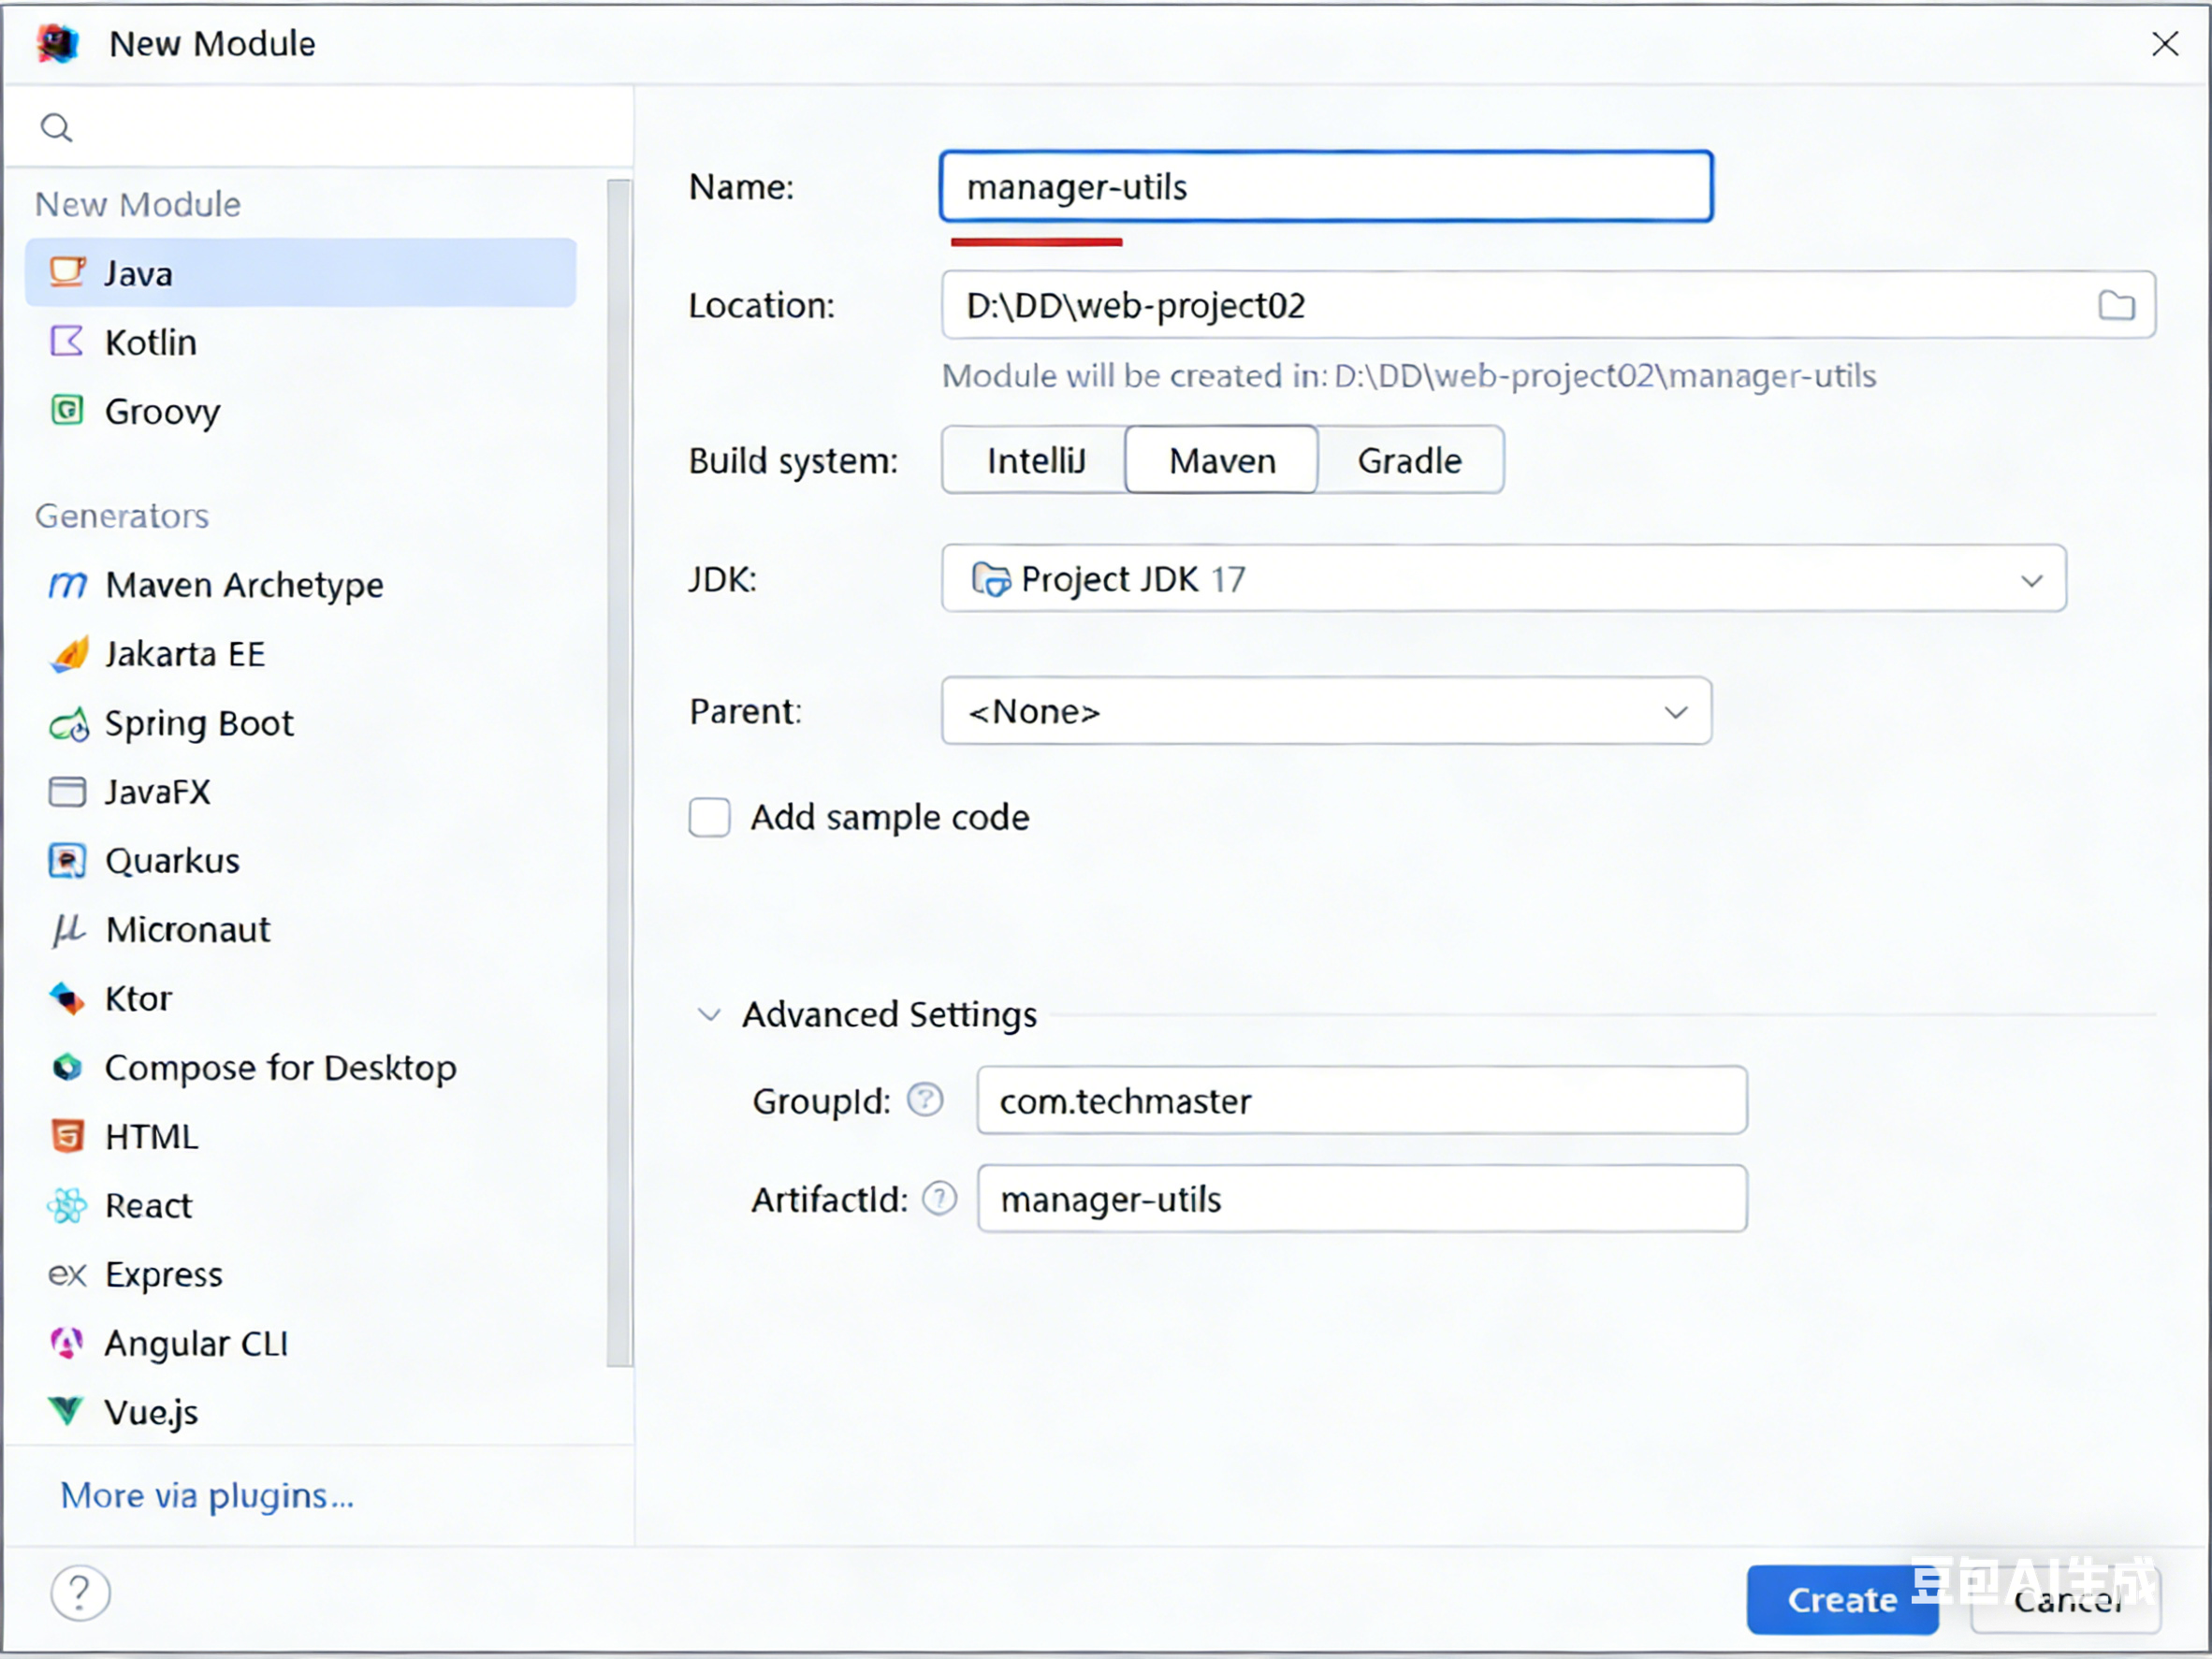Image resolution: width=2212 pixels, height=1659 pixels.
Task: Select the Spring Boot generator icon
Action: click(68, 723)
